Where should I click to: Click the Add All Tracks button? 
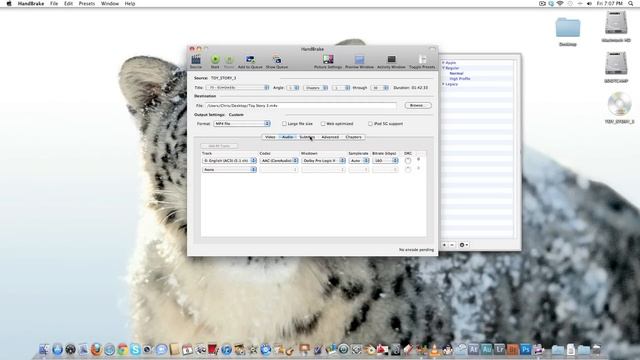(x=219, y=146)
